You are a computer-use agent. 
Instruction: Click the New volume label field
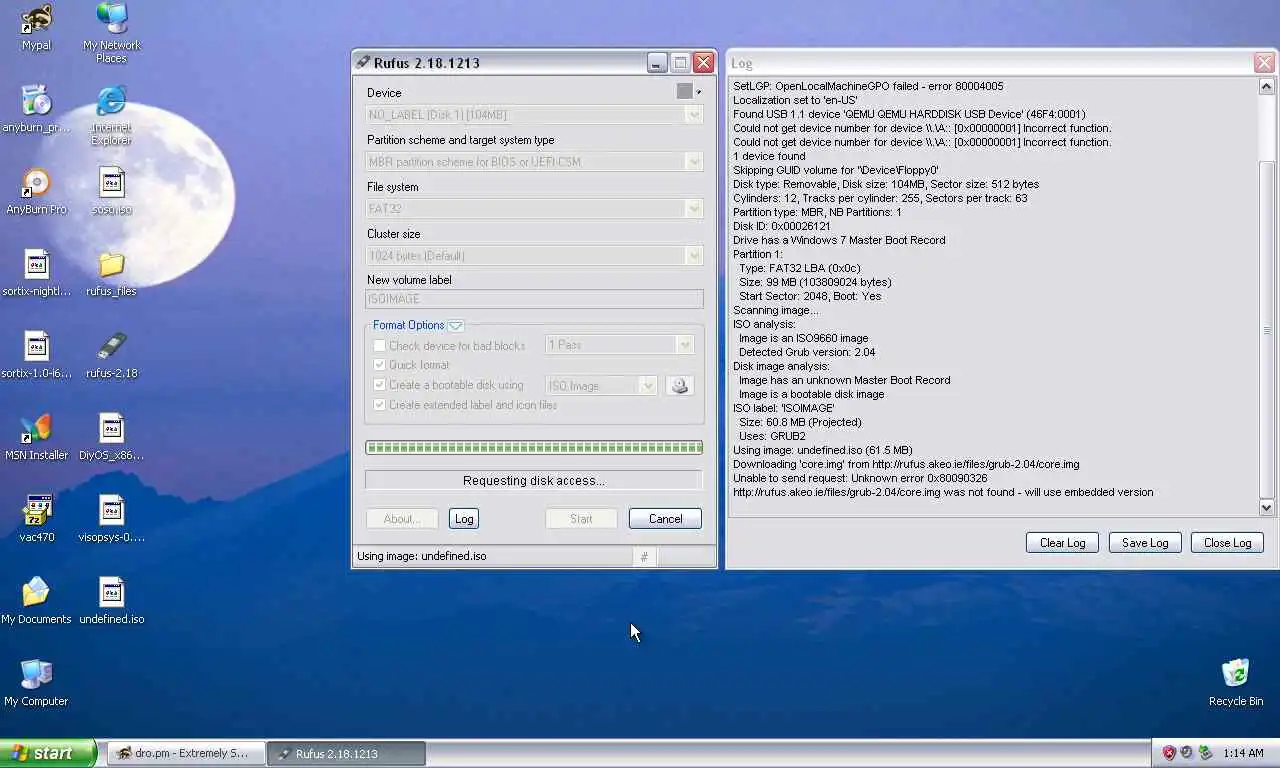click(x=535, y=299)
